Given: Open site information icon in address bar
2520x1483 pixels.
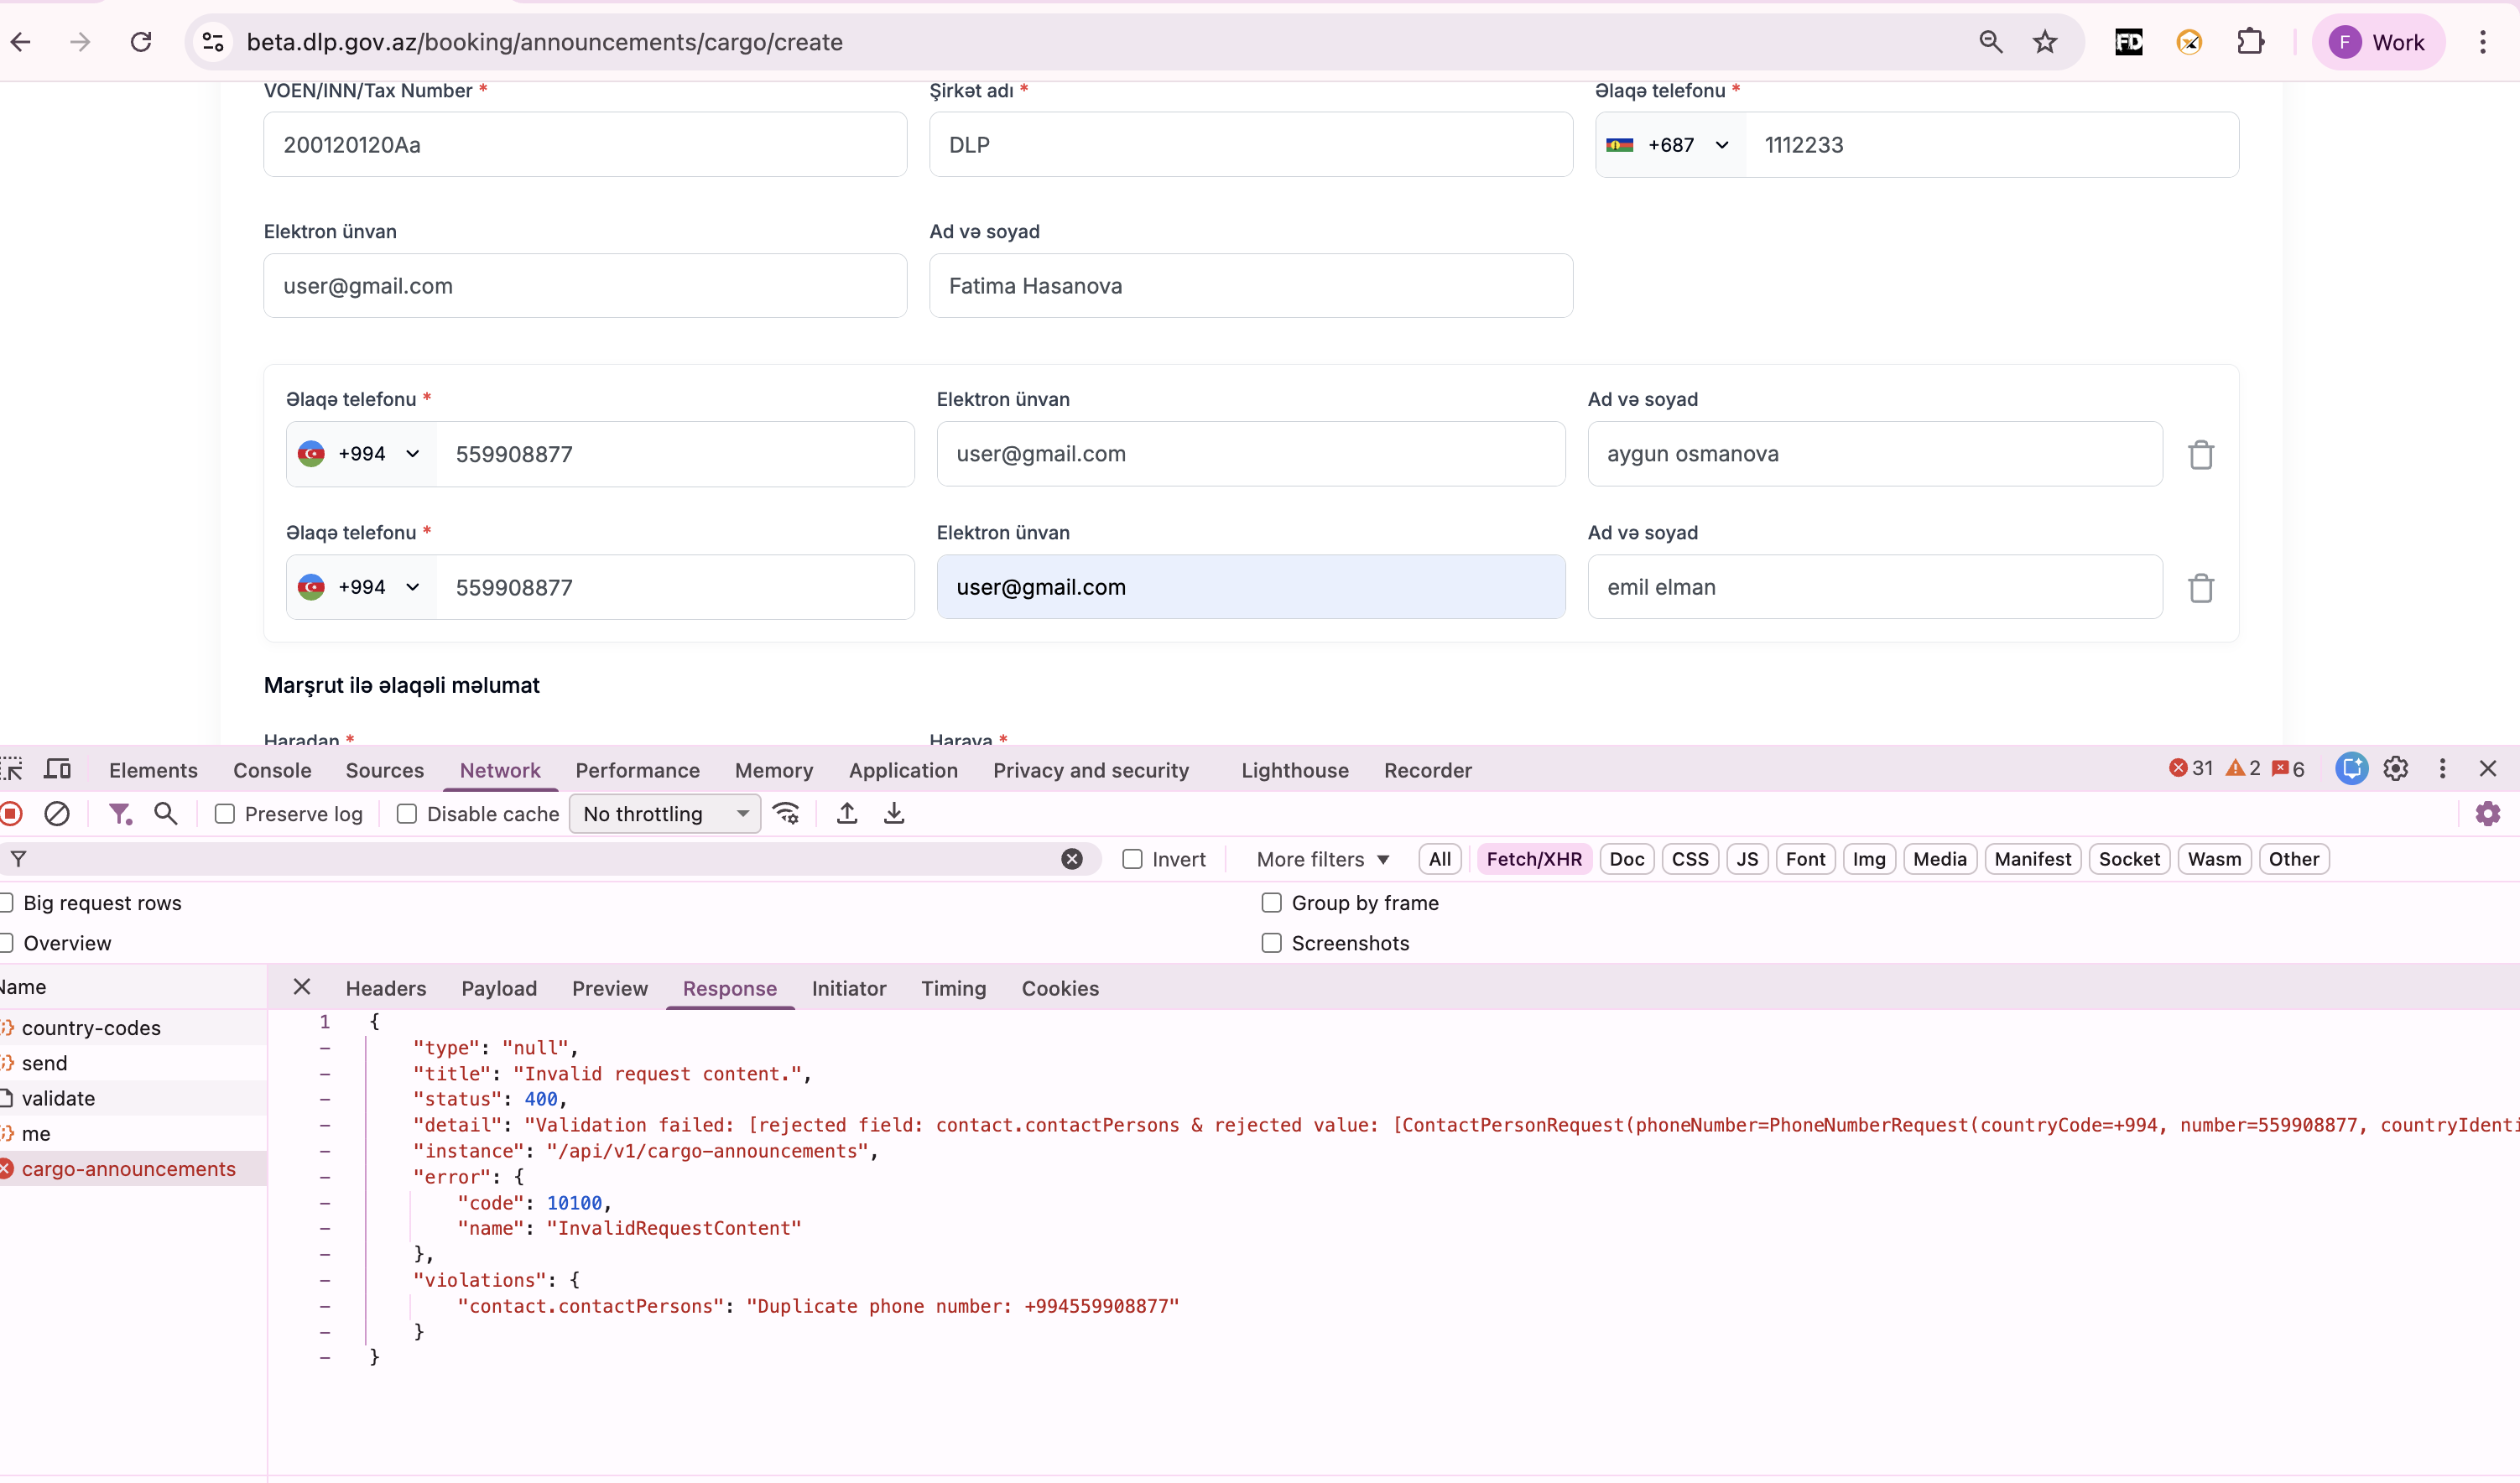Looking at the screenshot, I should click(213, 42).
